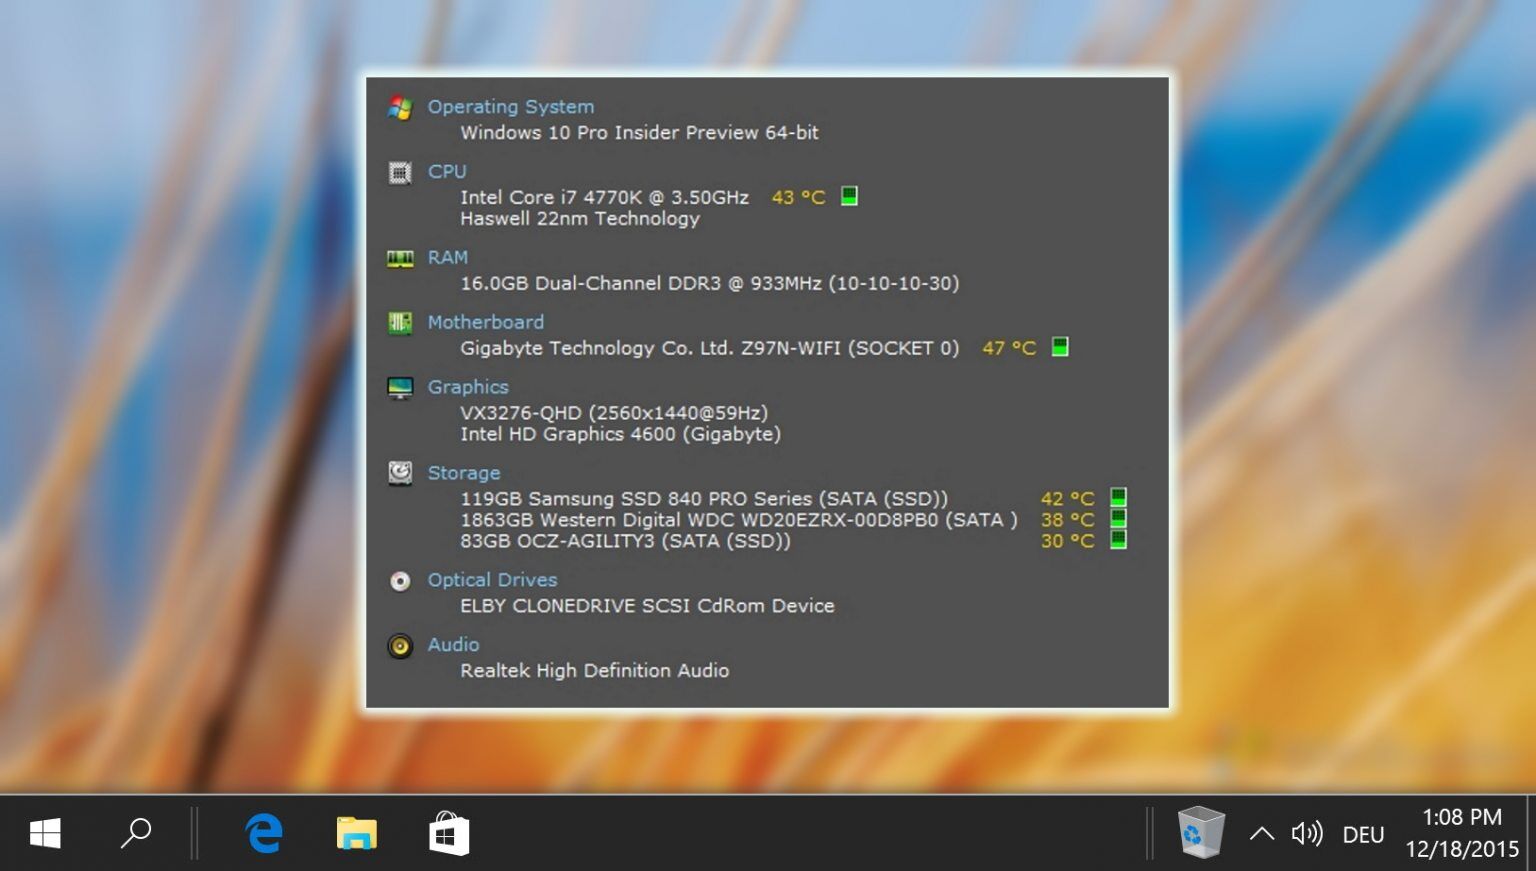Launch Microsoft Edge from the taskbar
The width and height of the screenshot is (1536, 871).
coord(264,832)
